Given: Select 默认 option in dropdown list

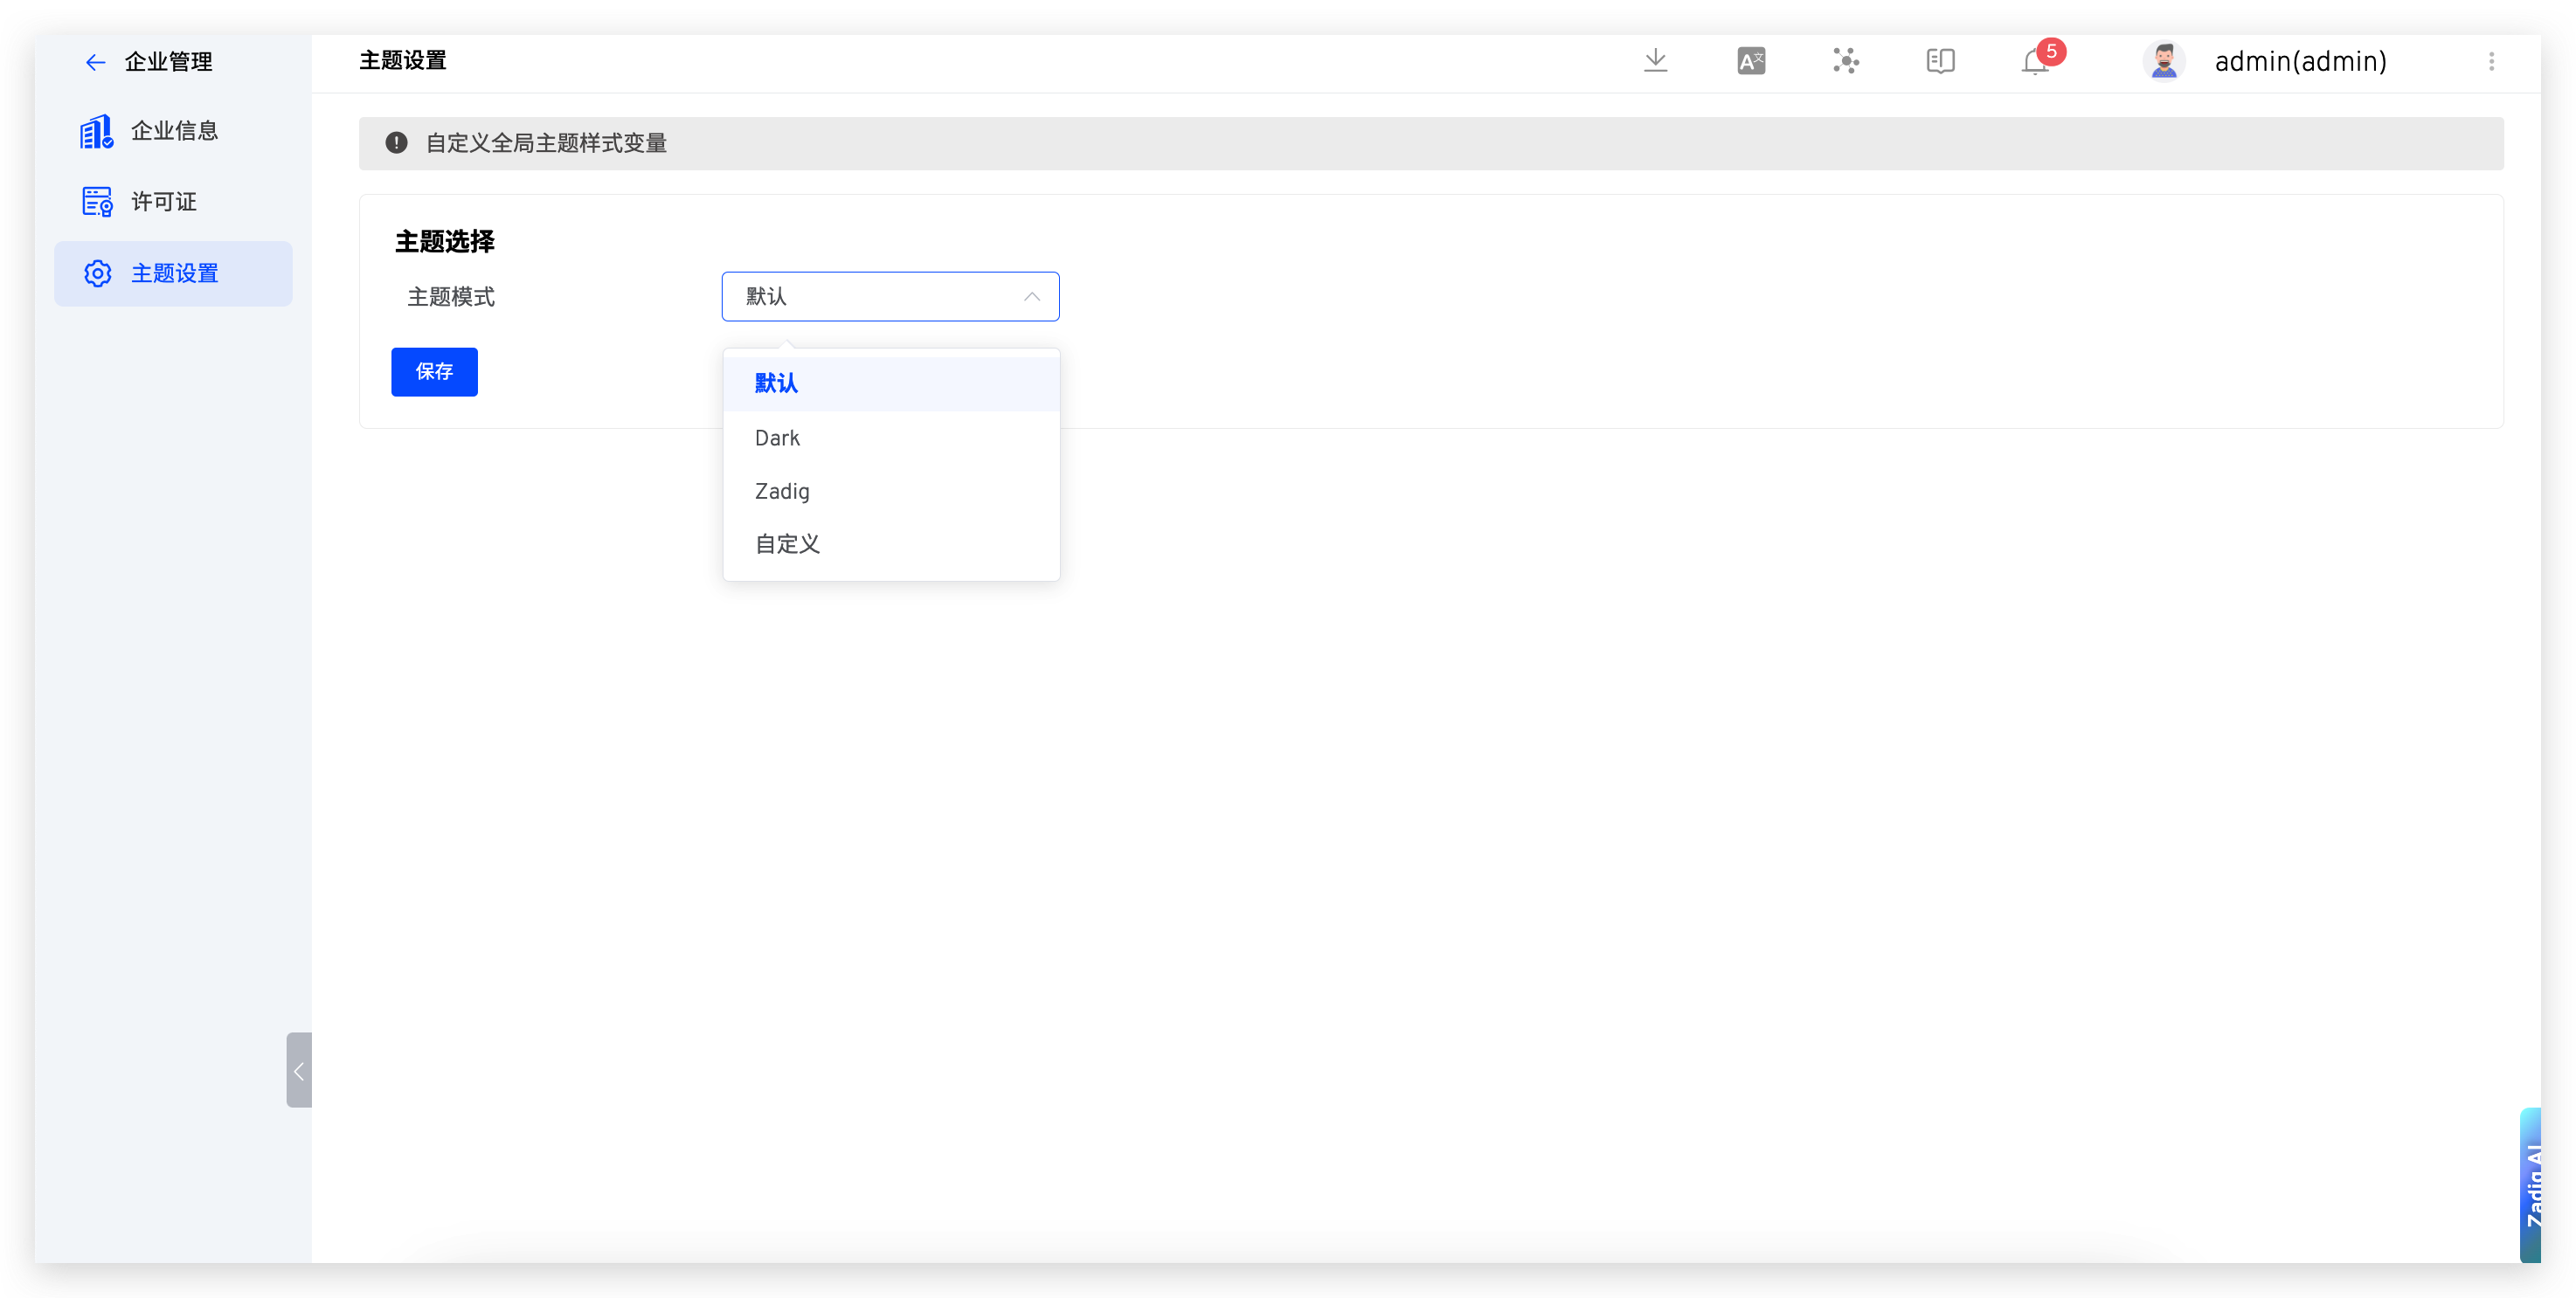Looking at the screenshot, I should tap(776, 383).
